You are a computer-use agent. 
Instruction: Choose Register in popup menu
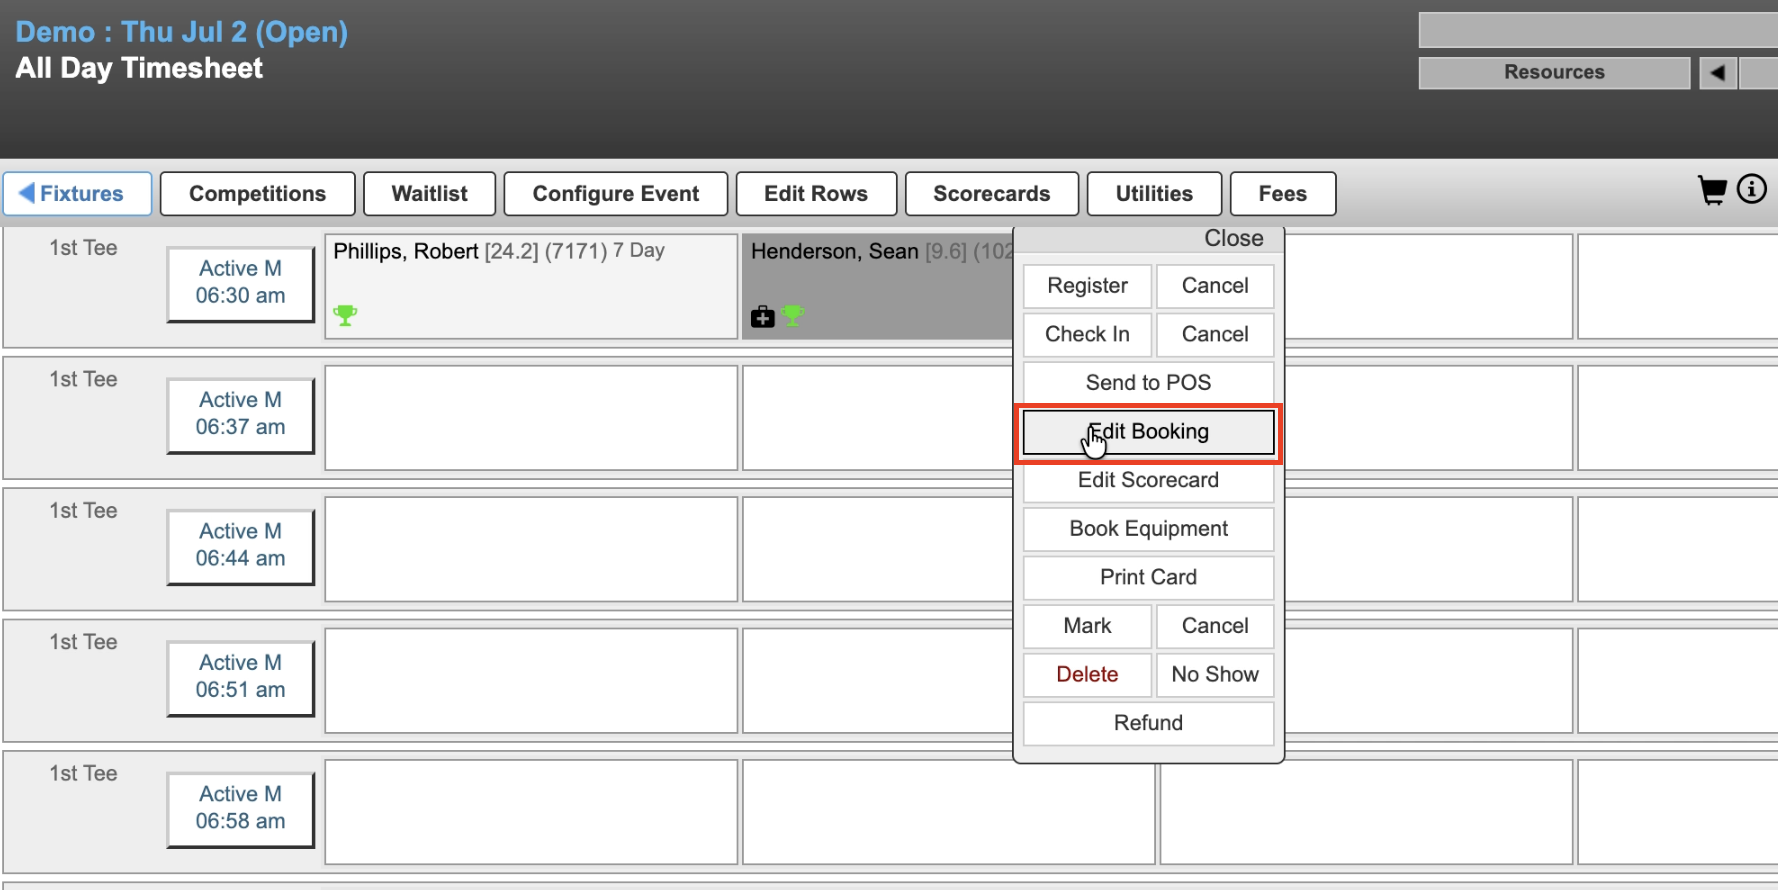[x=1087, y=286]
